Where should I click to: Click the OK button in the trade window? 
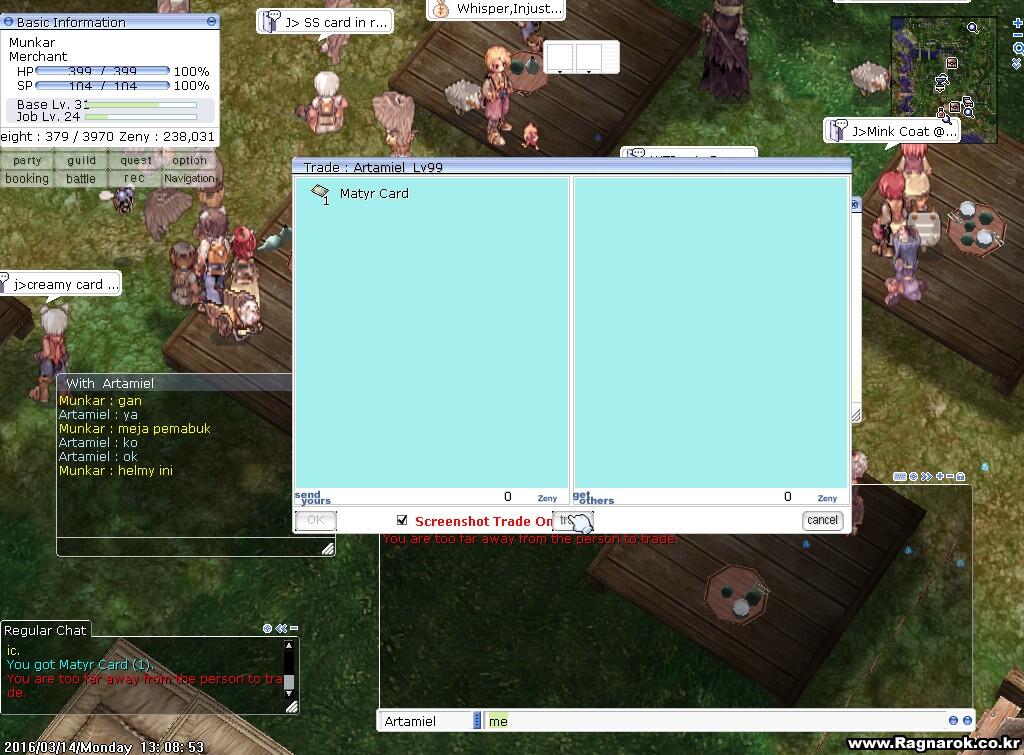[315, 520]
